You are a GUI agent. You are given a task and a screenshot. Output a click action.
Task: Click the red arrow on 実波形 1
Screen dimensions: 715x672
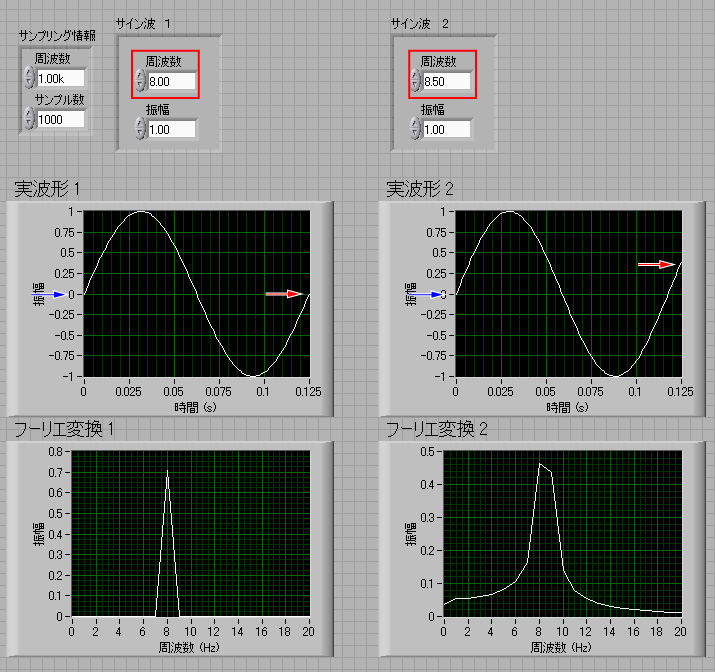284,293
